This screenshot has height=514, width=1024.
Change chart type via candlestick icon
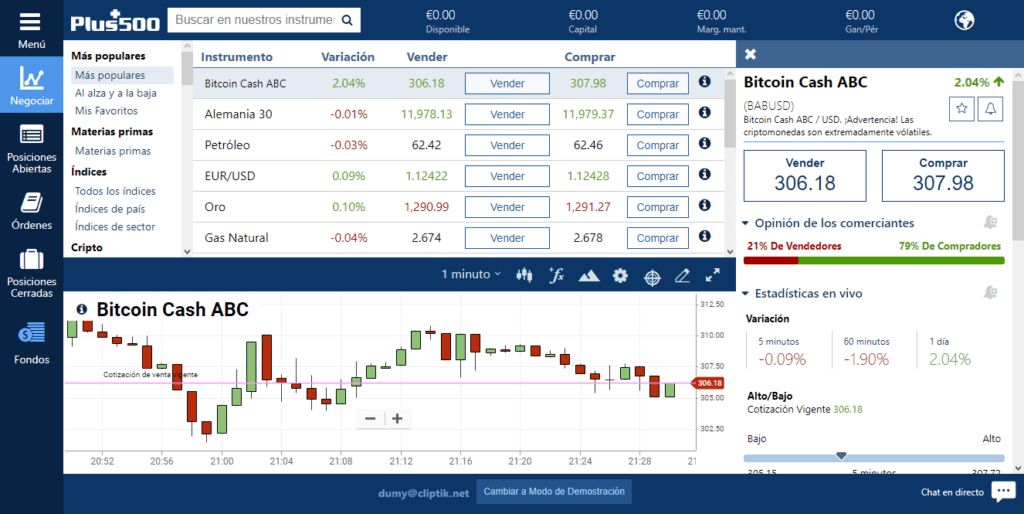coord(524,275)
